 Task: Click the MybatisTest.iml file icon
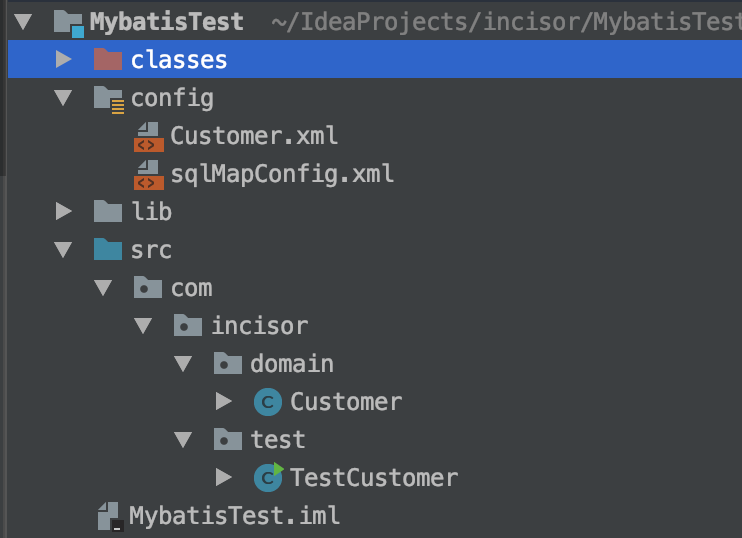coord(107,516)
